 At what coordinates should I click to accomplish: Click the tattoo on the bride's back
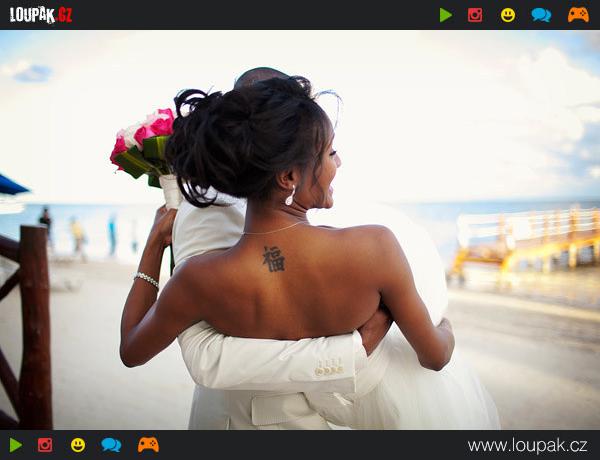click(x=274, y=259)
